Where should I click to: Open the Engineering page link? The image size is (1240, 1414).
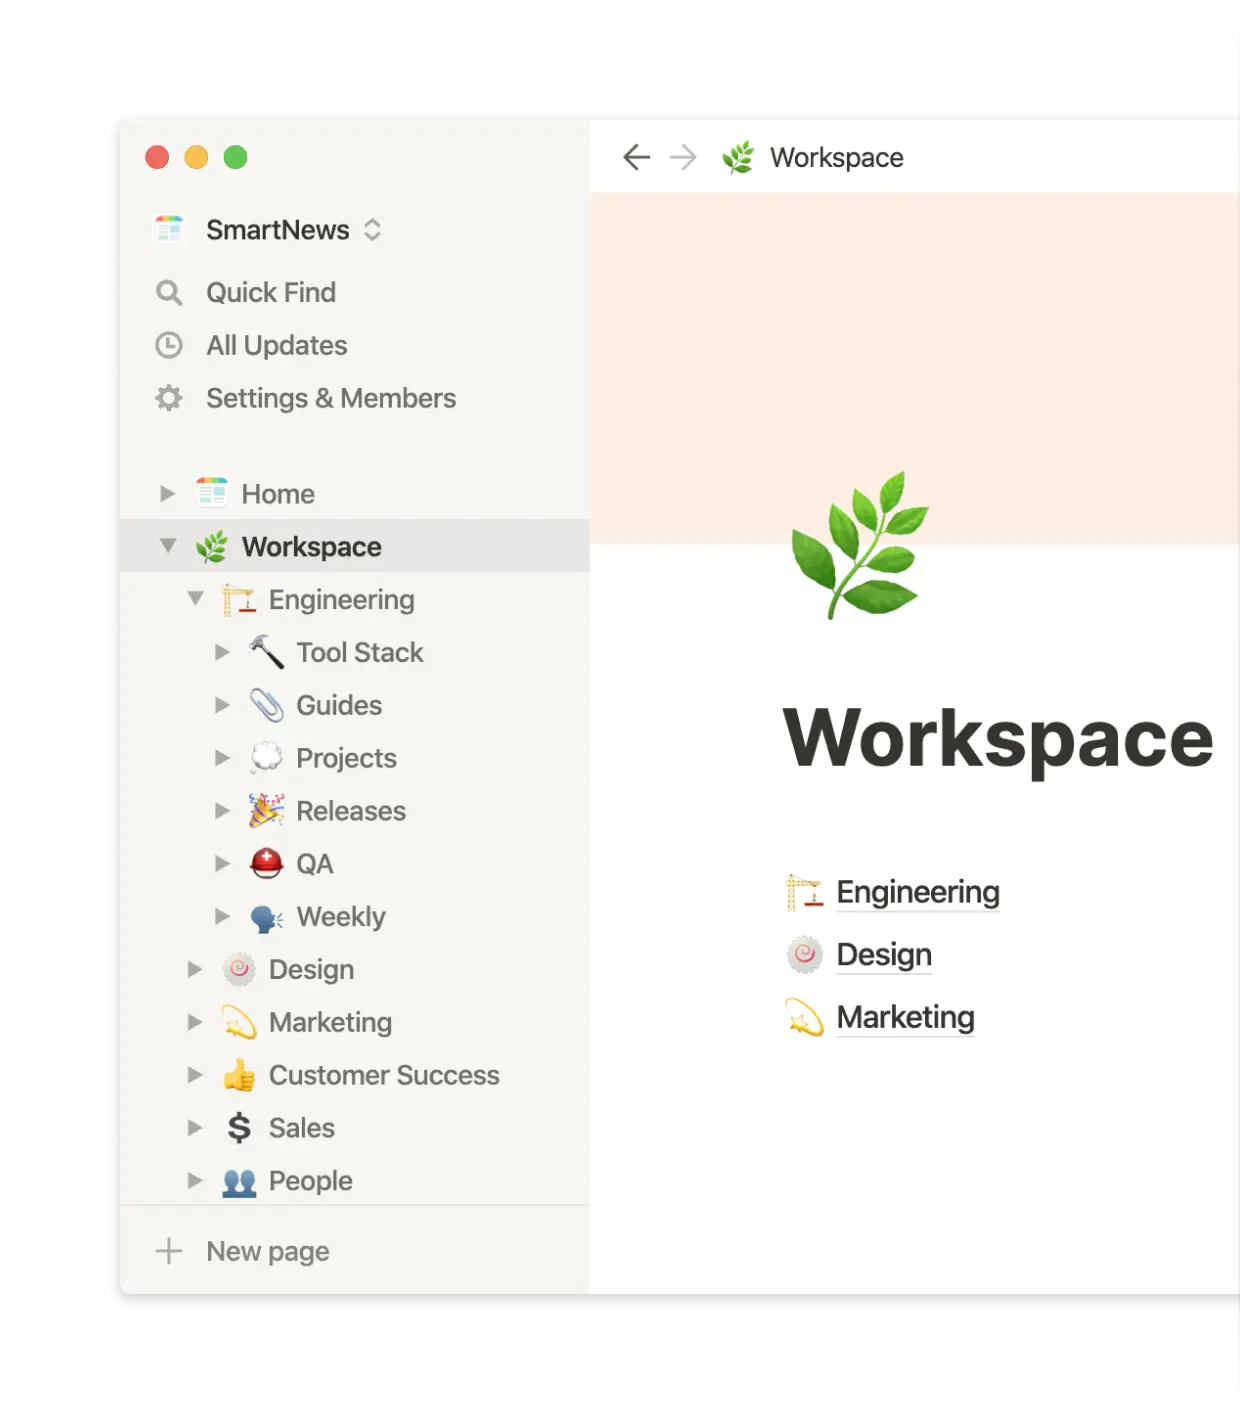[917, 892]
